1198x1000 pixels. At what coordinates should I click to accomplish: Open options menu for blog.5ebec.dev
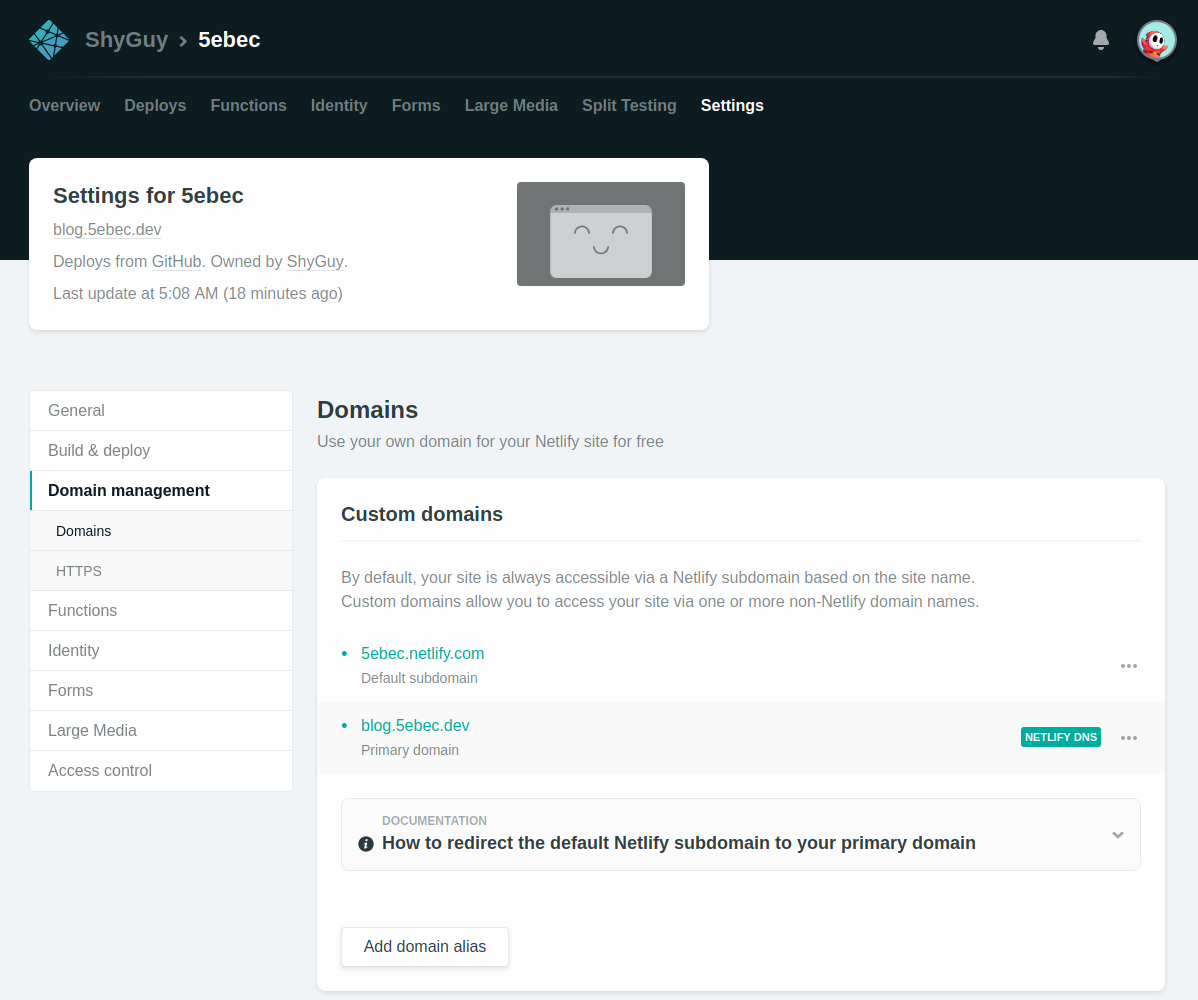point(1128,738)
